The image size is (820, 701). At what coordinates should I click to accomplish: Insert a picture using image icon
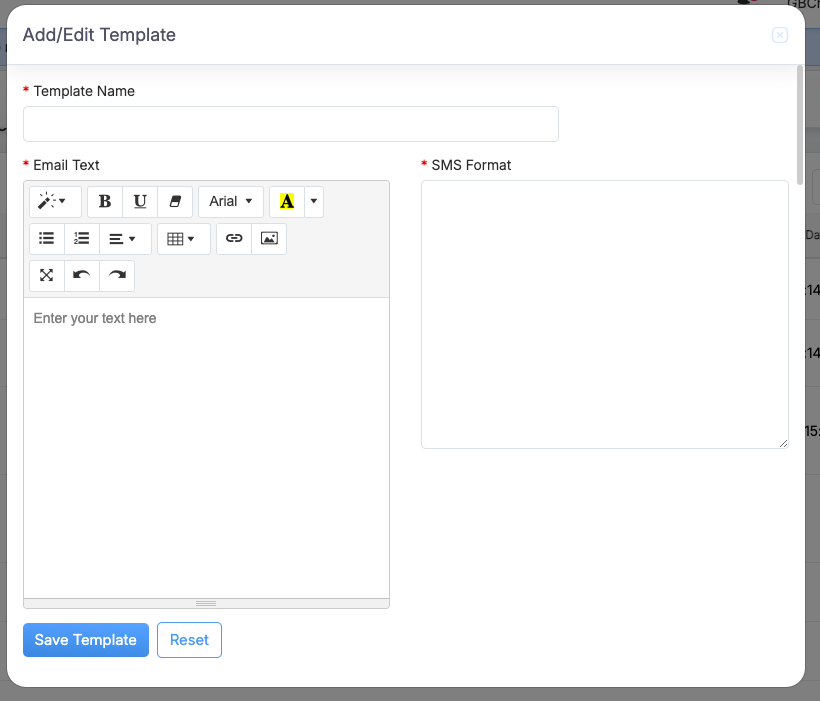coord(269,239)
